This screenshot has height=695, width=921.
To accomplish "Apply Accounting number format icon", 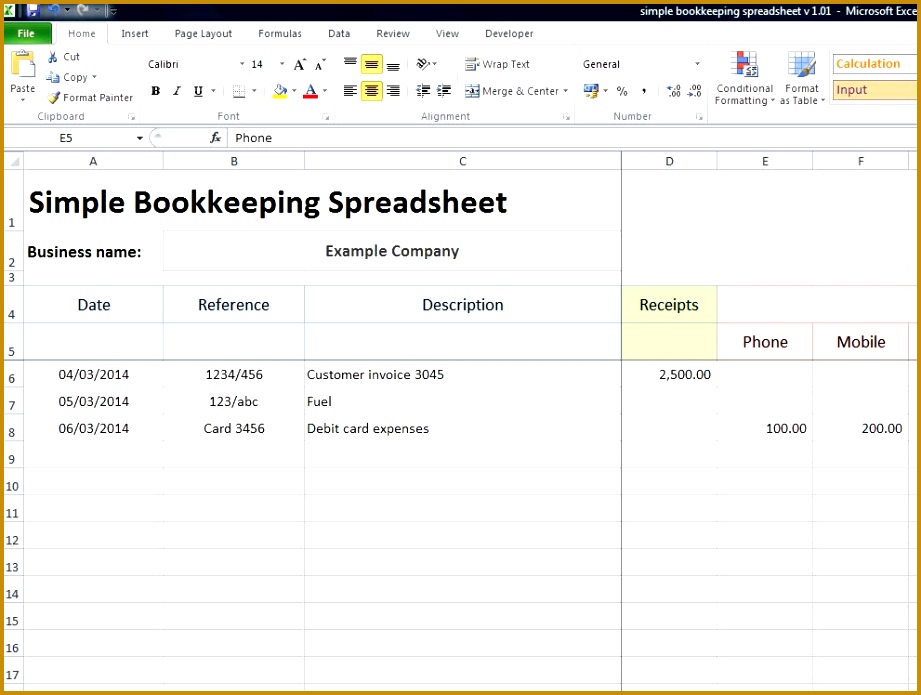I will pyautogui.click(x=591, y=91).
